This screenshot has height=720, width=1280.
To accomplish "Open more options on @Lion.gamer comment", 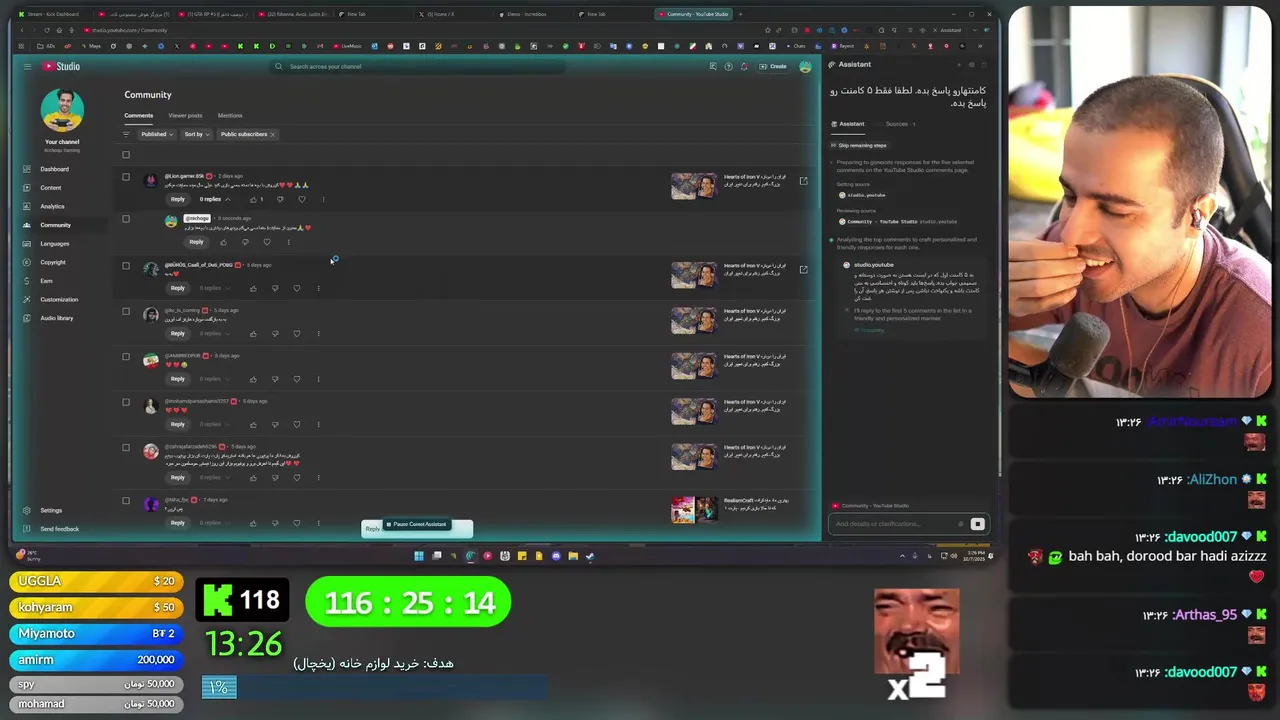I will pyautogui.click(x=323, y=199).
